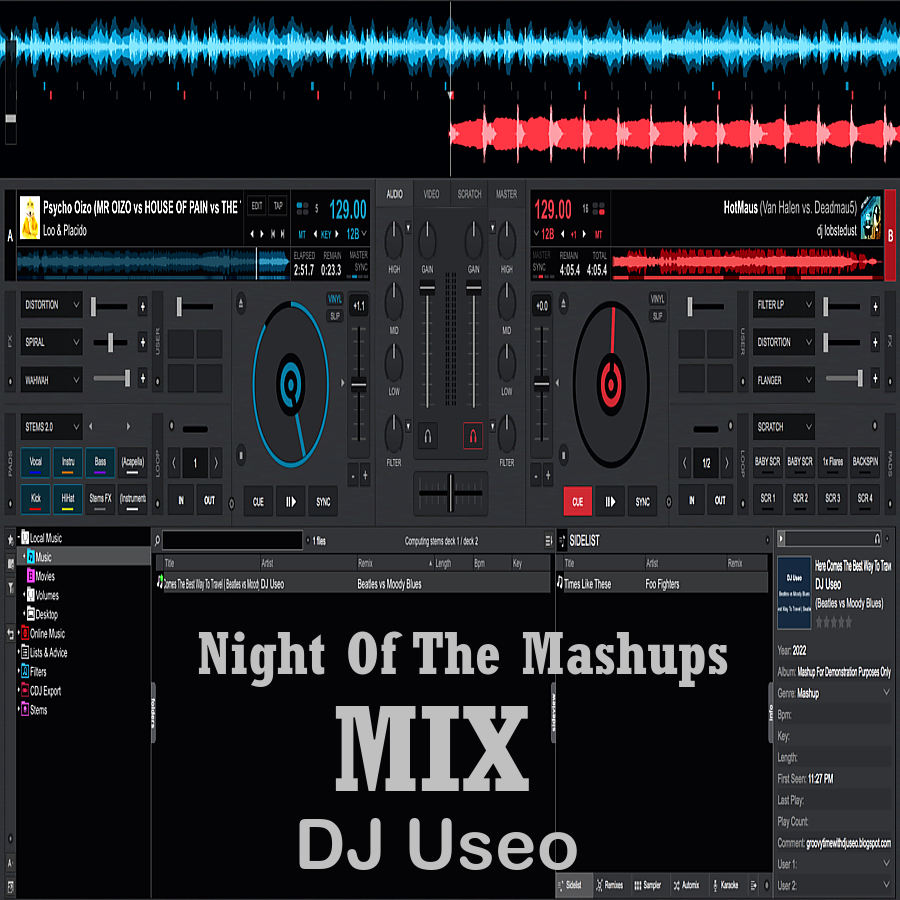Screen dimensions: 900x900
Task: Switch to the AUDIO mixer tab
Action: tap(394, 194)
